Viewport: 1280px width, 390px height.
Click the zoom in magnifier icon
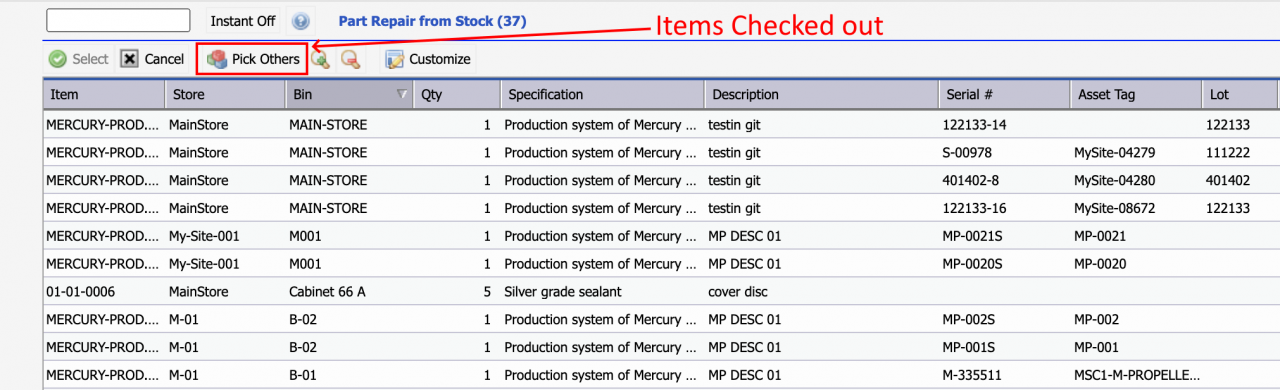pos(320,59)
